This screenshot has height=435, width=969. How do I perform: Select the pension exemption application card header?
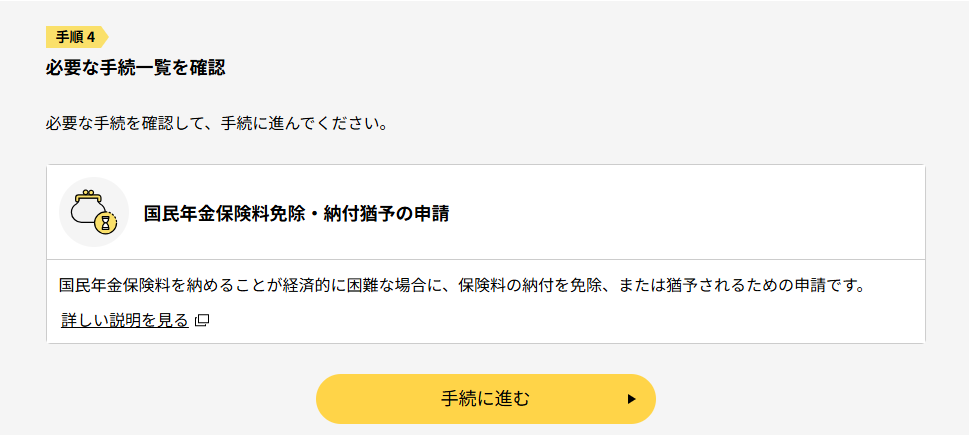tap(486, 212)
